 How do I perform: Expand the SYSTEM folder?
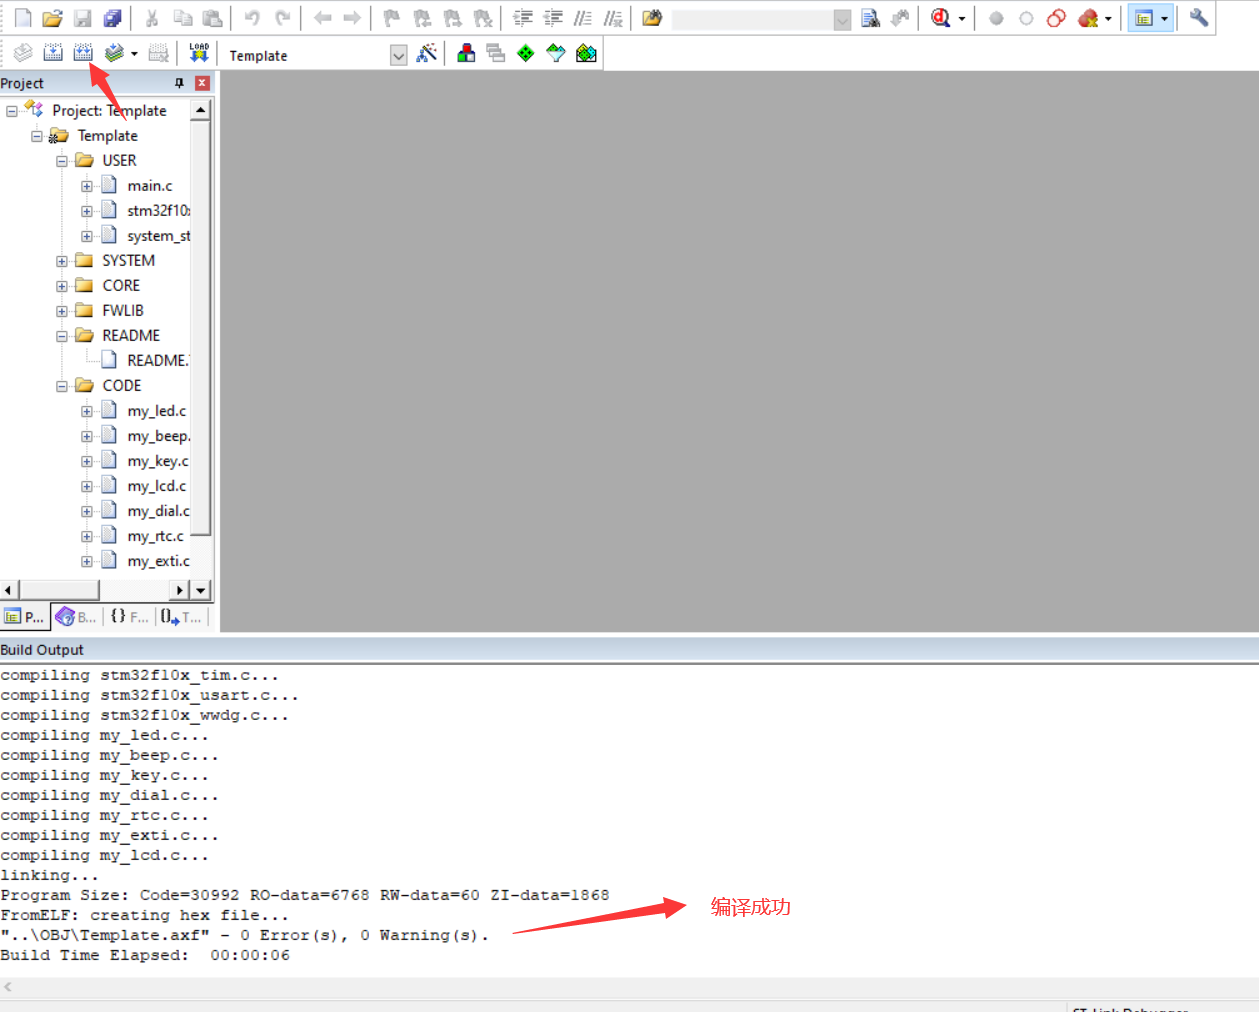62,261
